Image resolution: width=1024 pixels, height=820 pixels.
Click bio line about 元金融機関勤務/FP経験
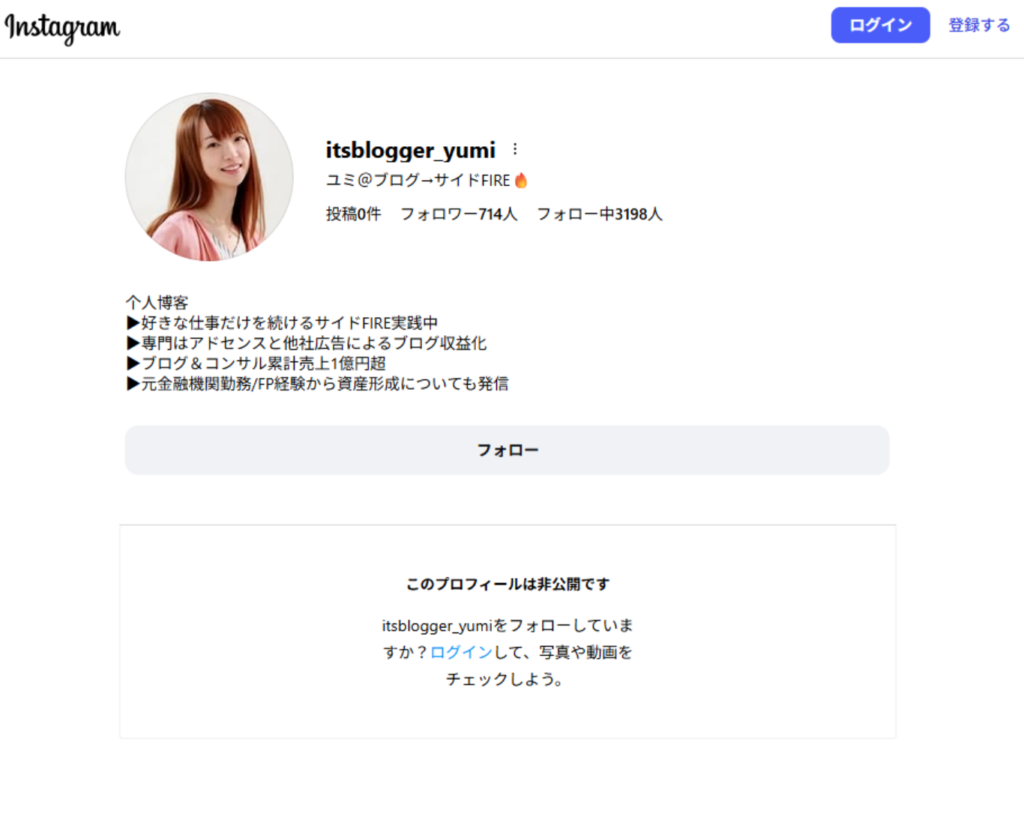point(318,383)
